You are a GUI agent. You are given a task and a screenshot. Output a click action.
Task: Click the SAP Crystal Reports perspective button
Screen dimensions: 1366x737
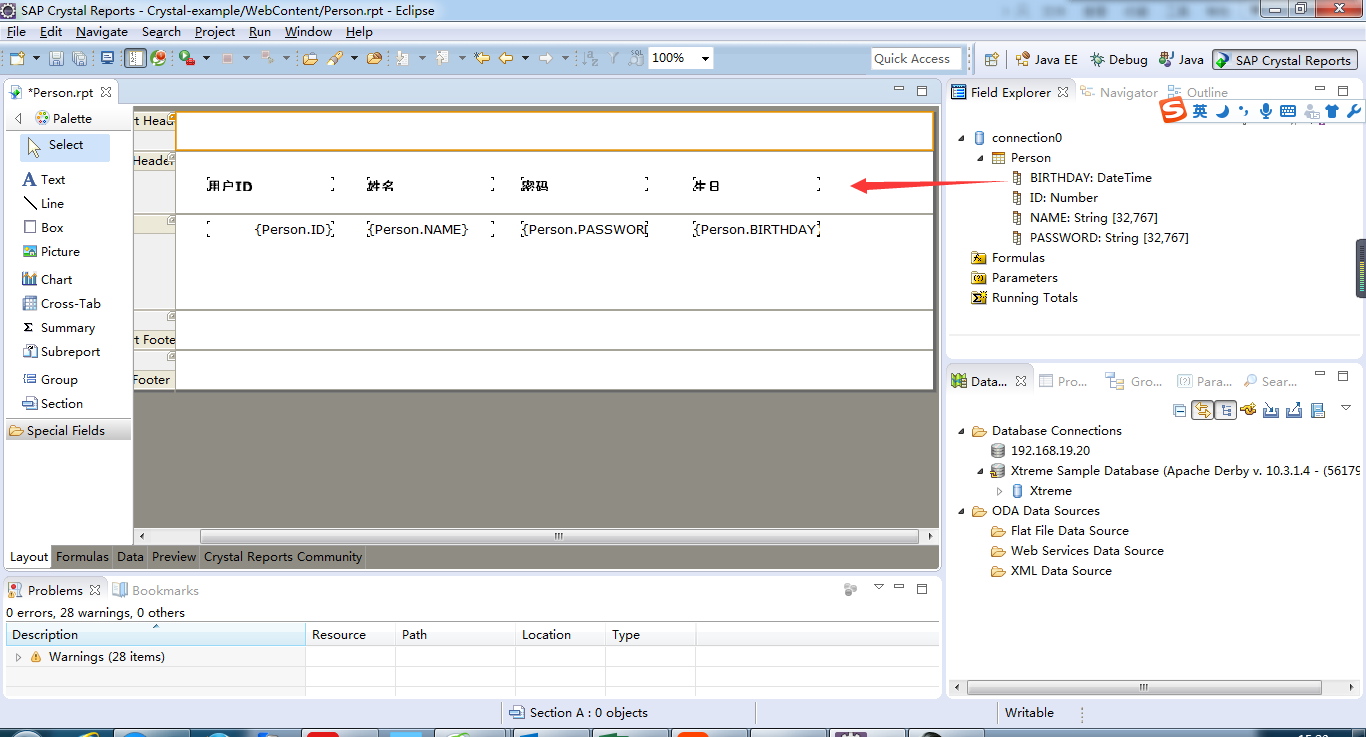(x=1284, y=59)
